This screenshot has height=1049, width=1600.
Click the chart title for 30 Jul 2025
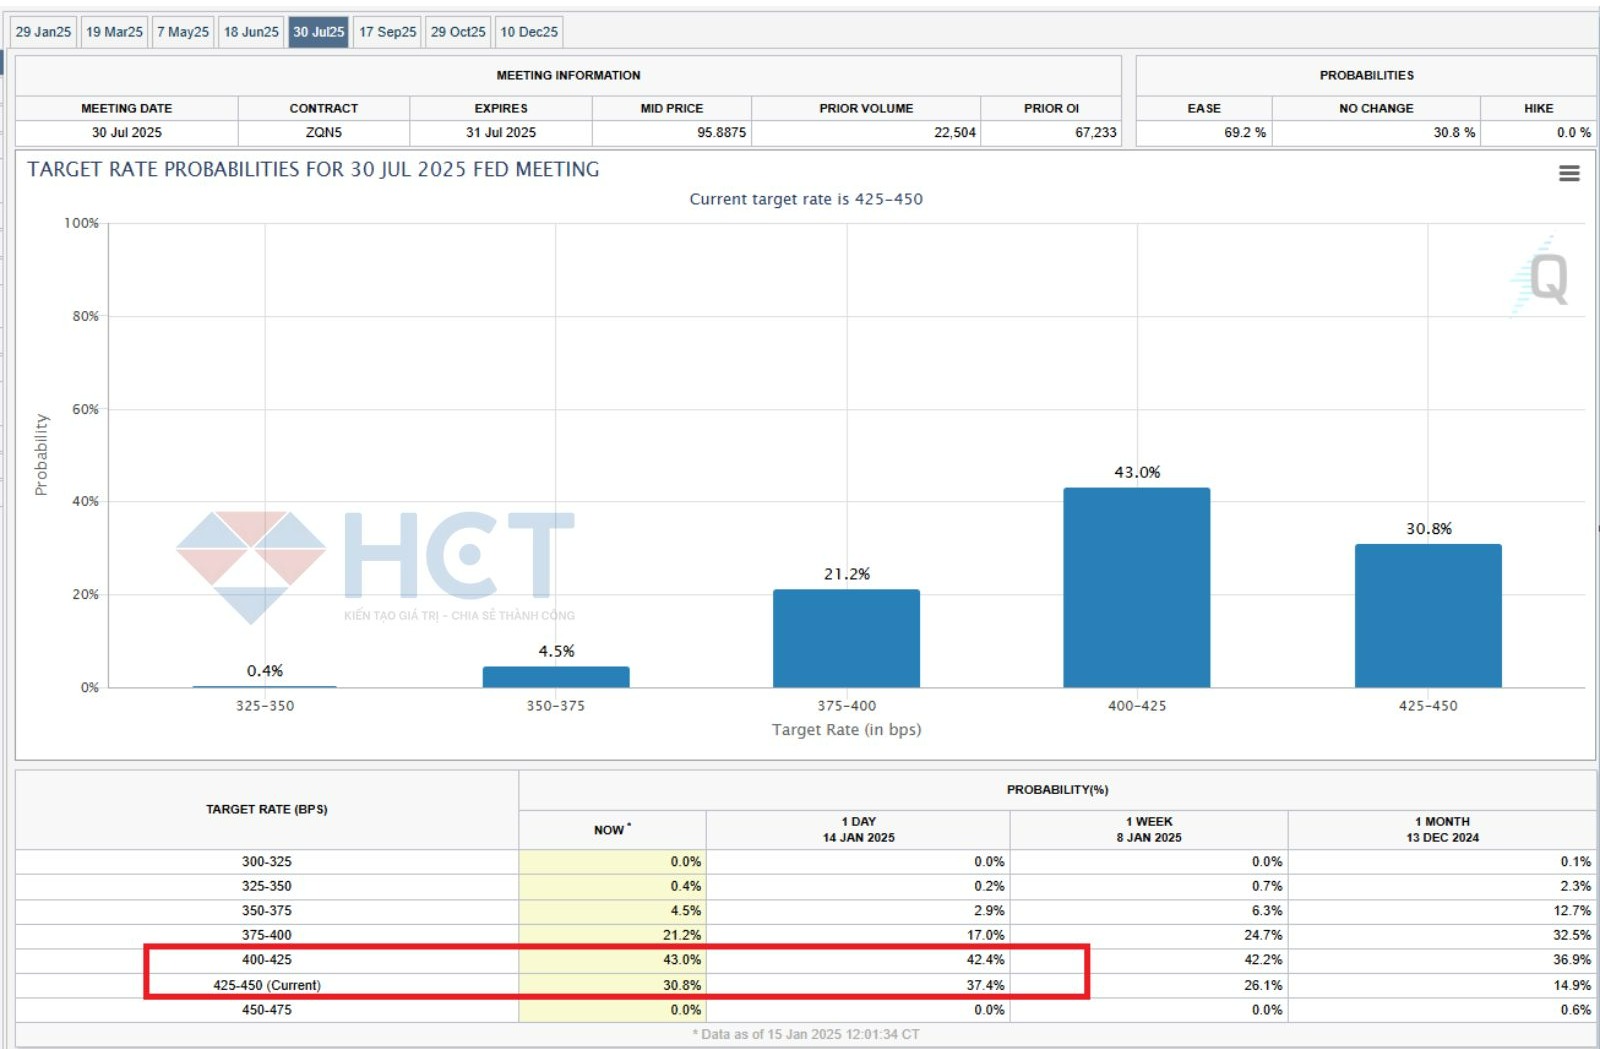pos(313,169)
